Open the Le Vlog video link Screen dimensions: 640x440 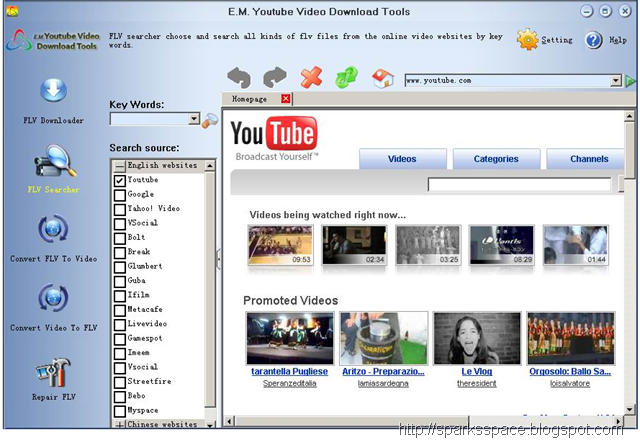point(477,371)
